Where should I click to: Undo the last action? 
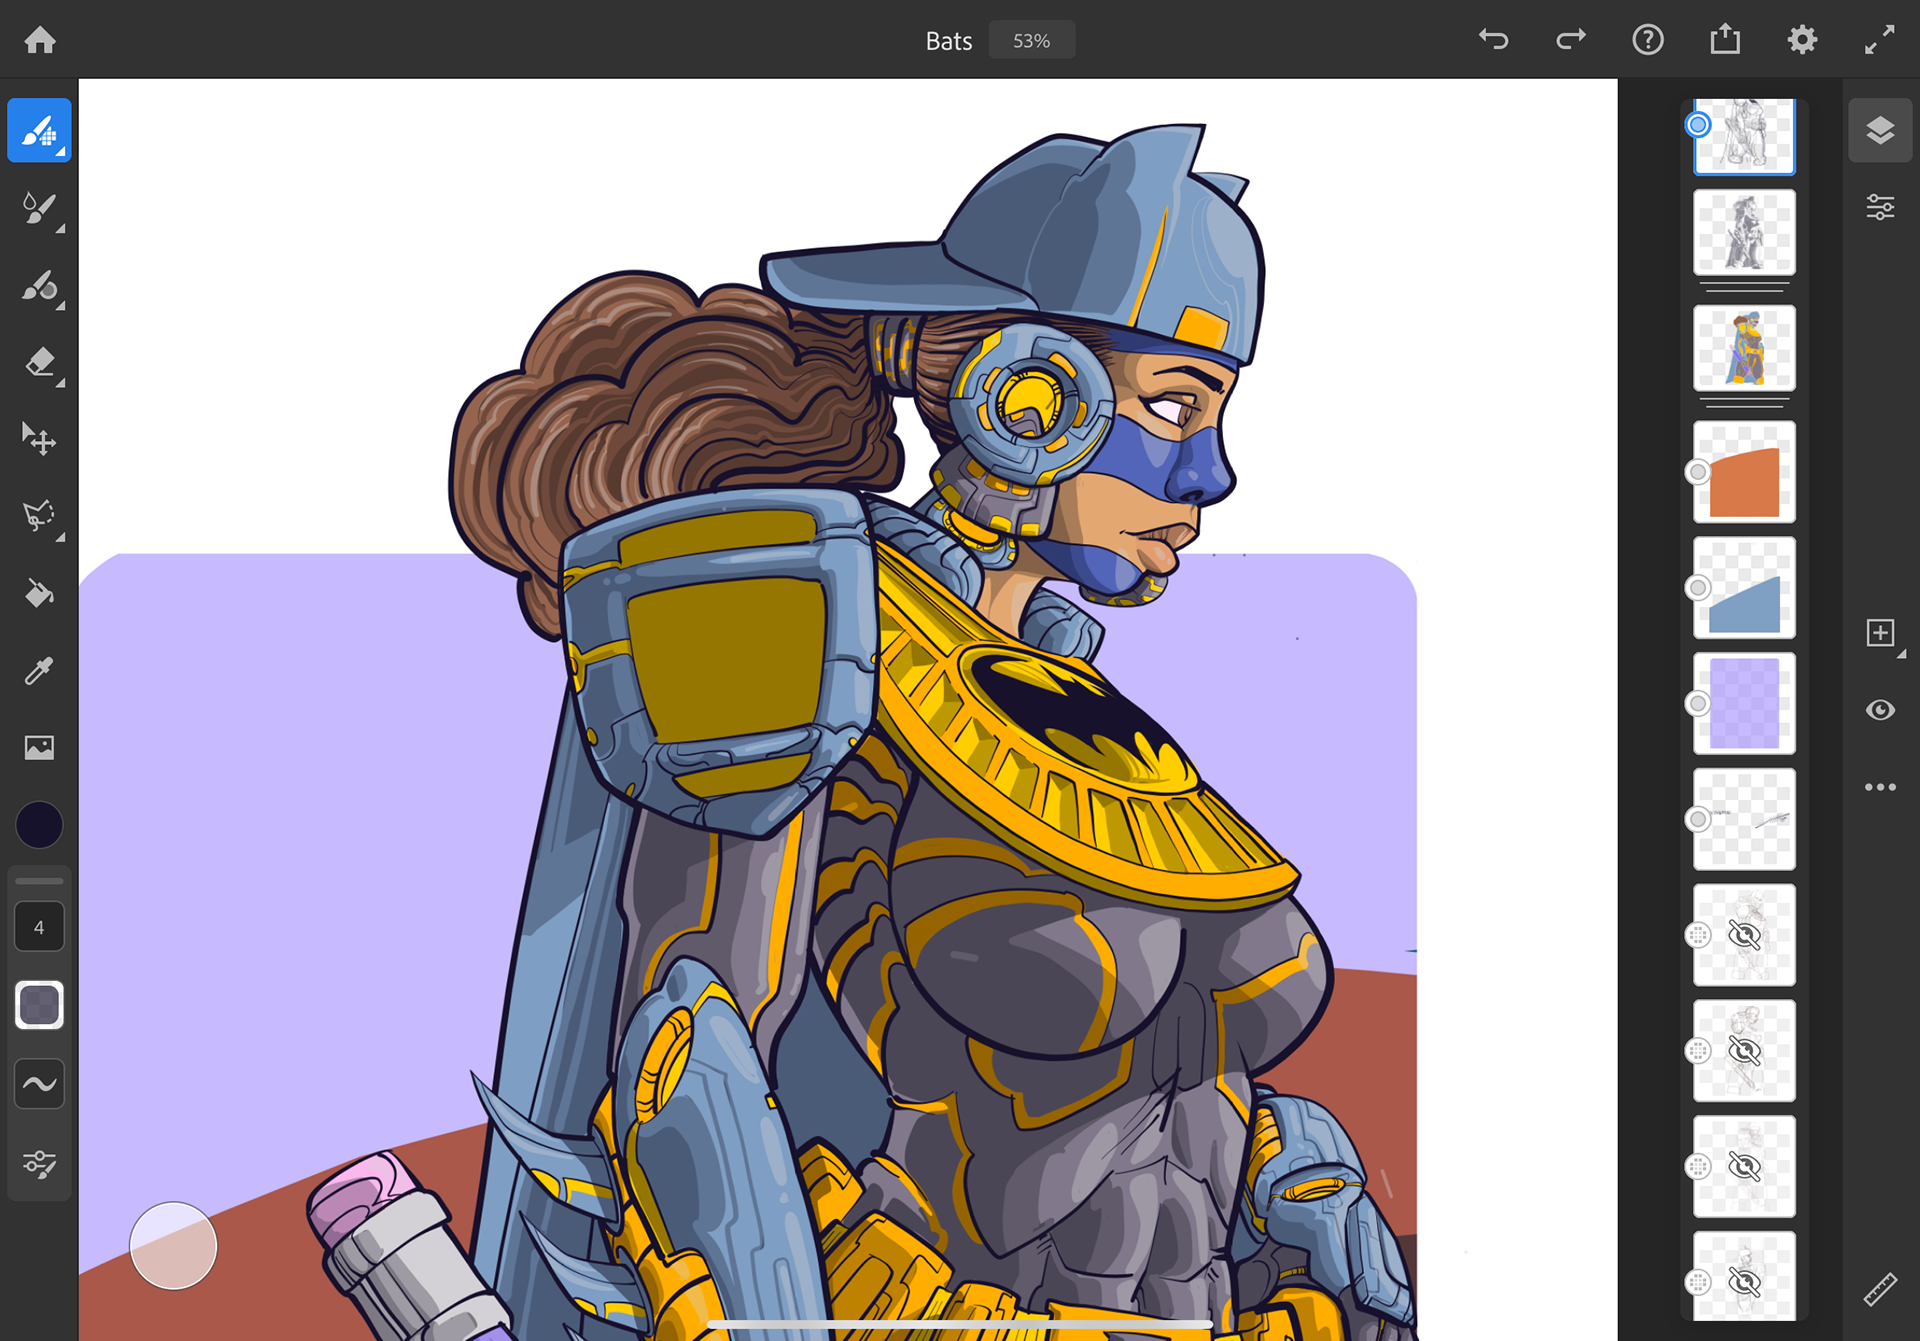[x=1494, y=40]
